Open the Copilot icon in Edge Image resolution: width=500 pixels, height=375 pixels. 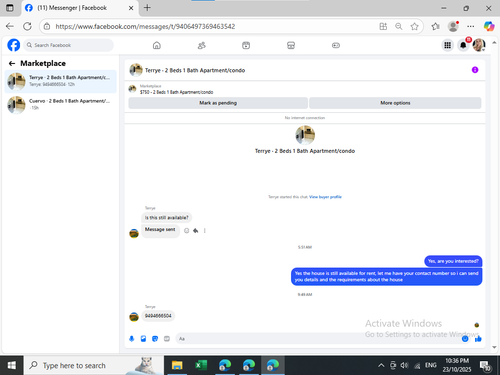(x=489, y=26)
